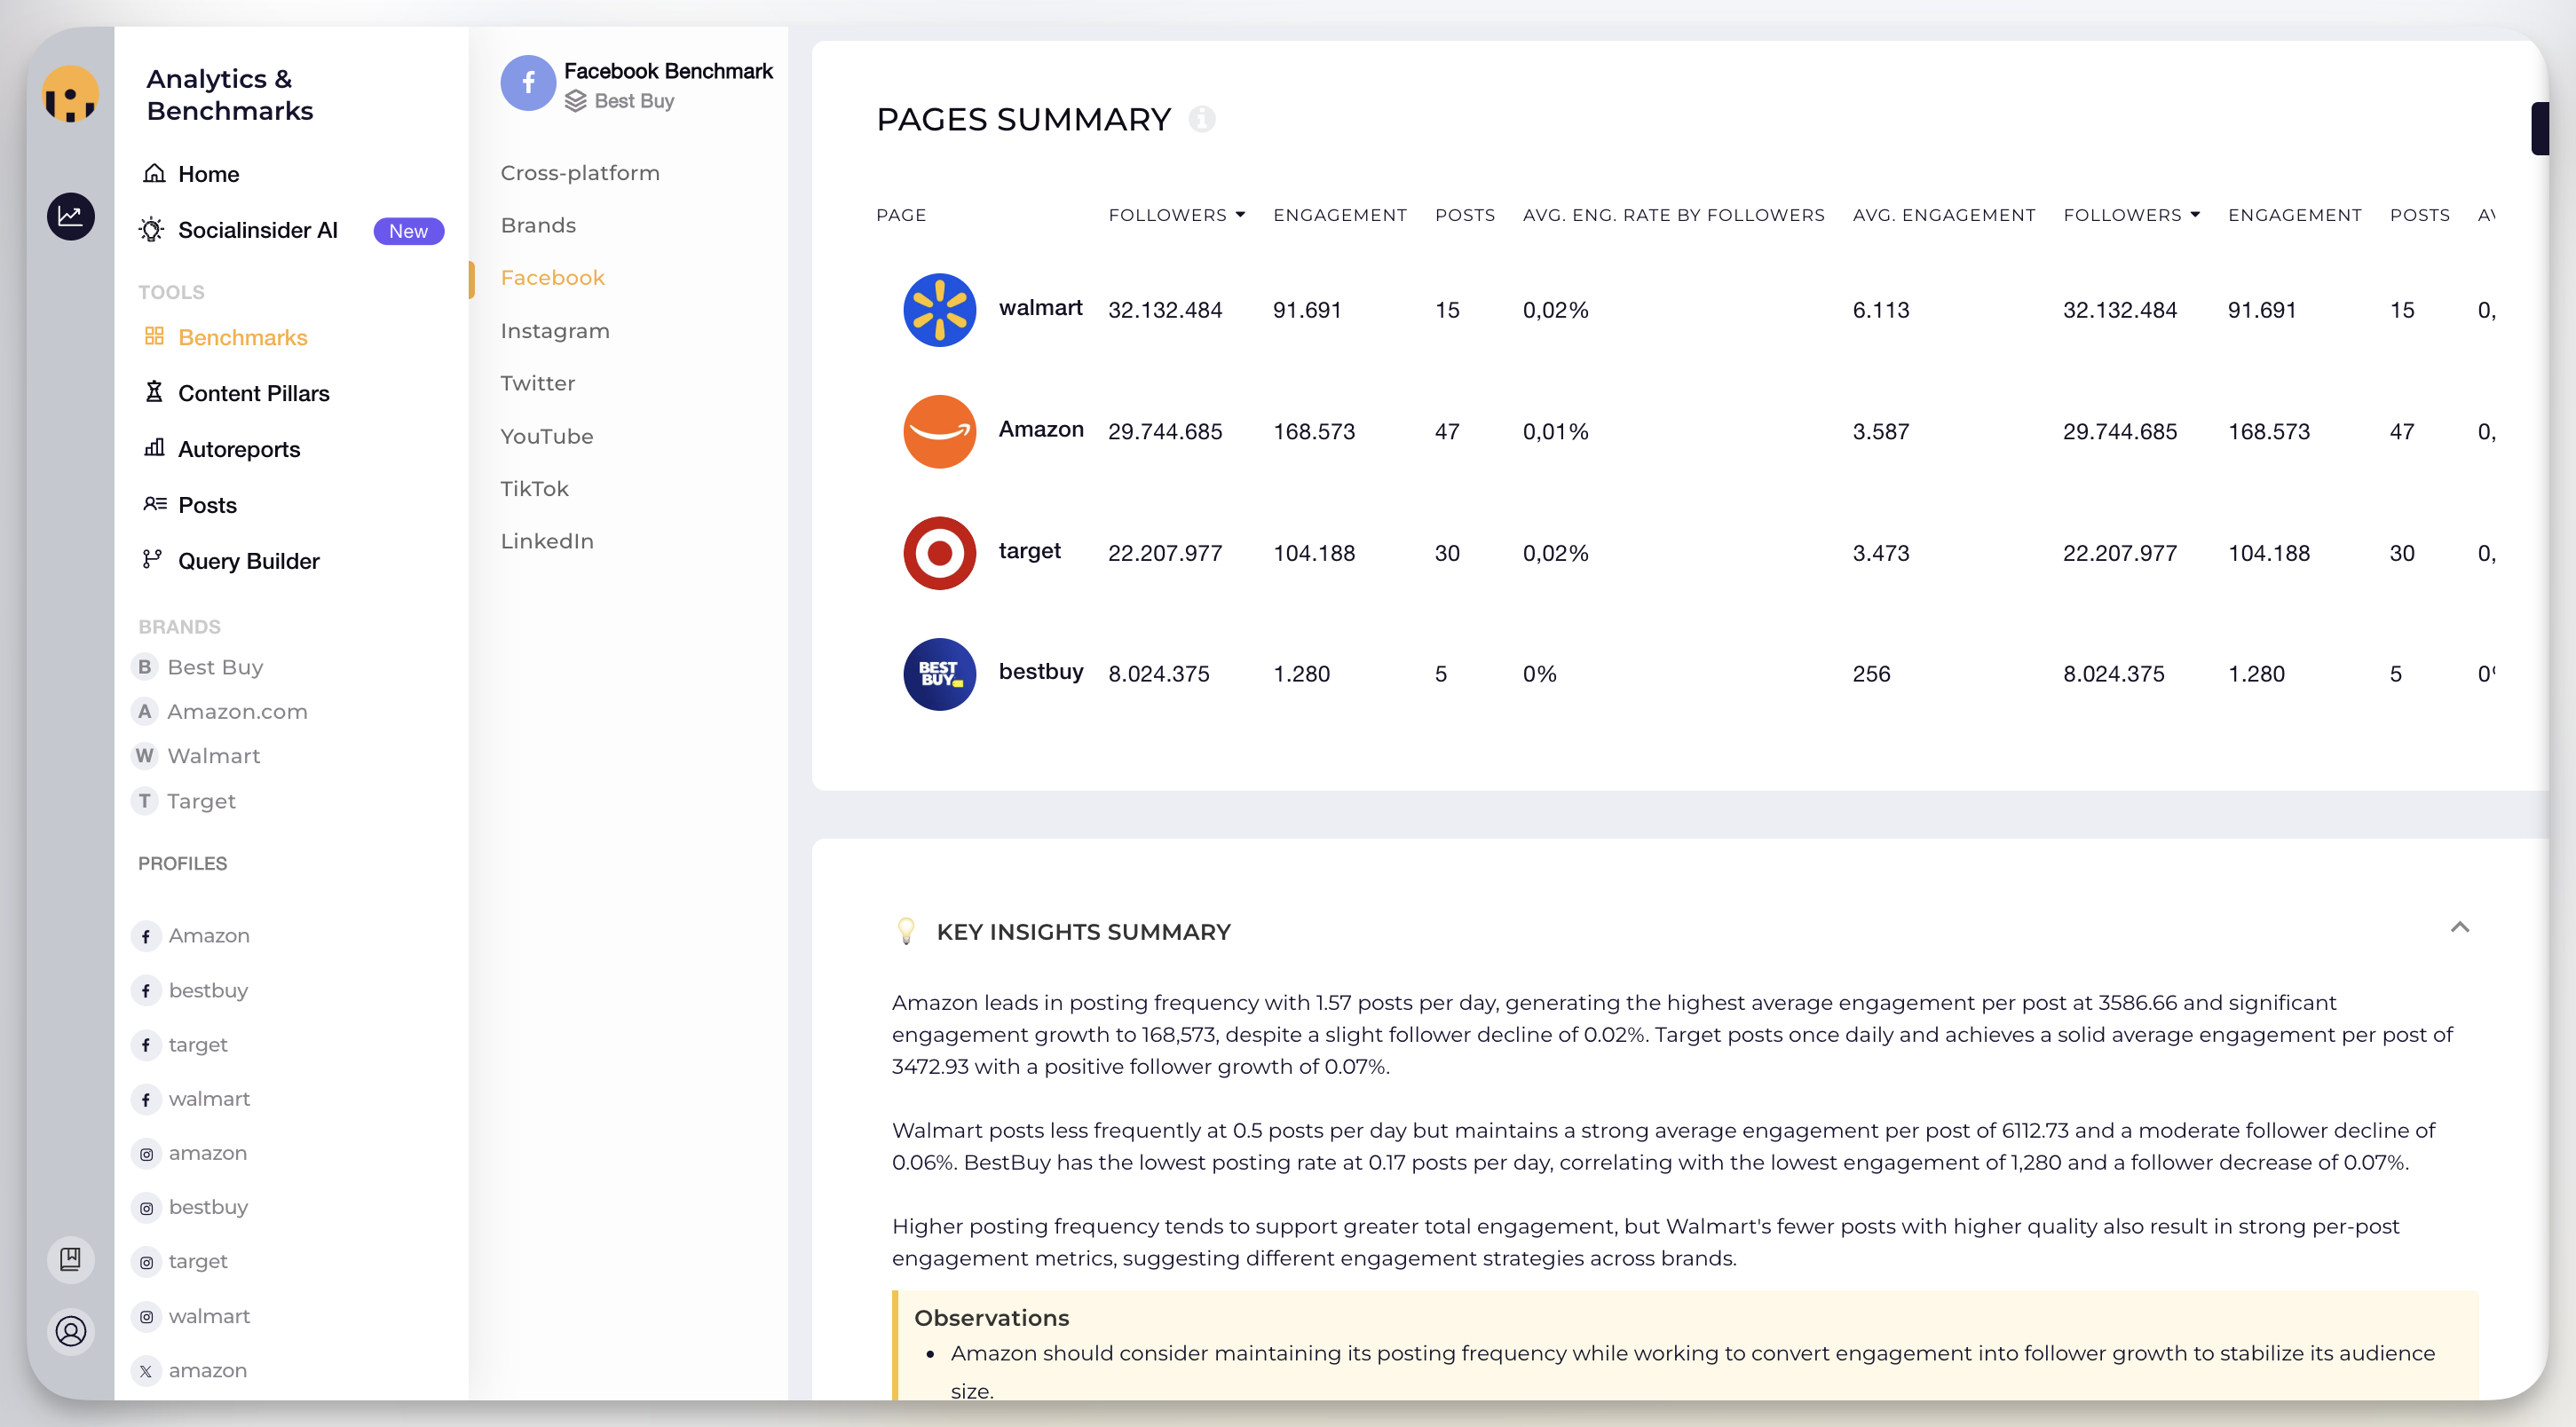This screenshot has width=2576, height=1427.
Task: Open the bookmark guide icon at bottom-left
Action: pyautogui.click(x=70, y=1259)
